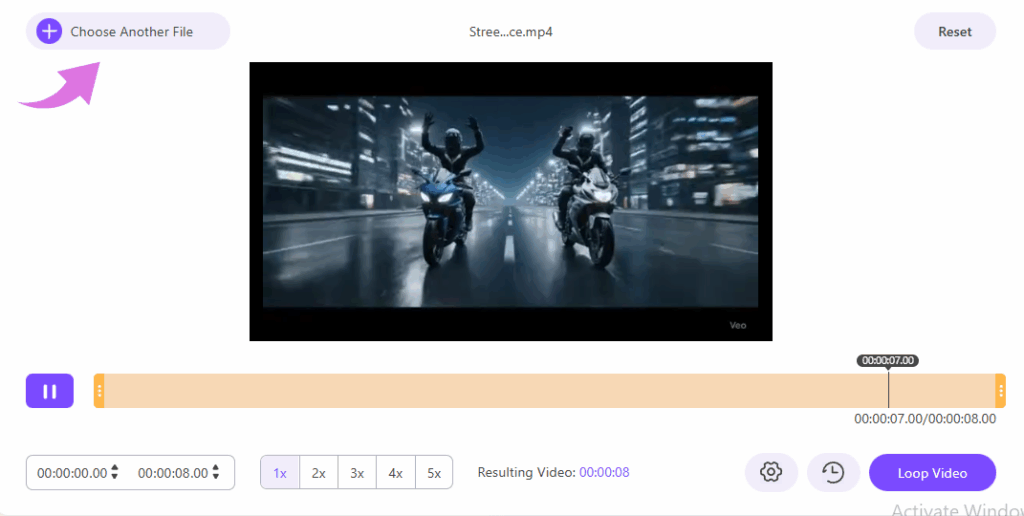Click the motorcycle video preview
1024x516 pixels.
pos(510,201)
